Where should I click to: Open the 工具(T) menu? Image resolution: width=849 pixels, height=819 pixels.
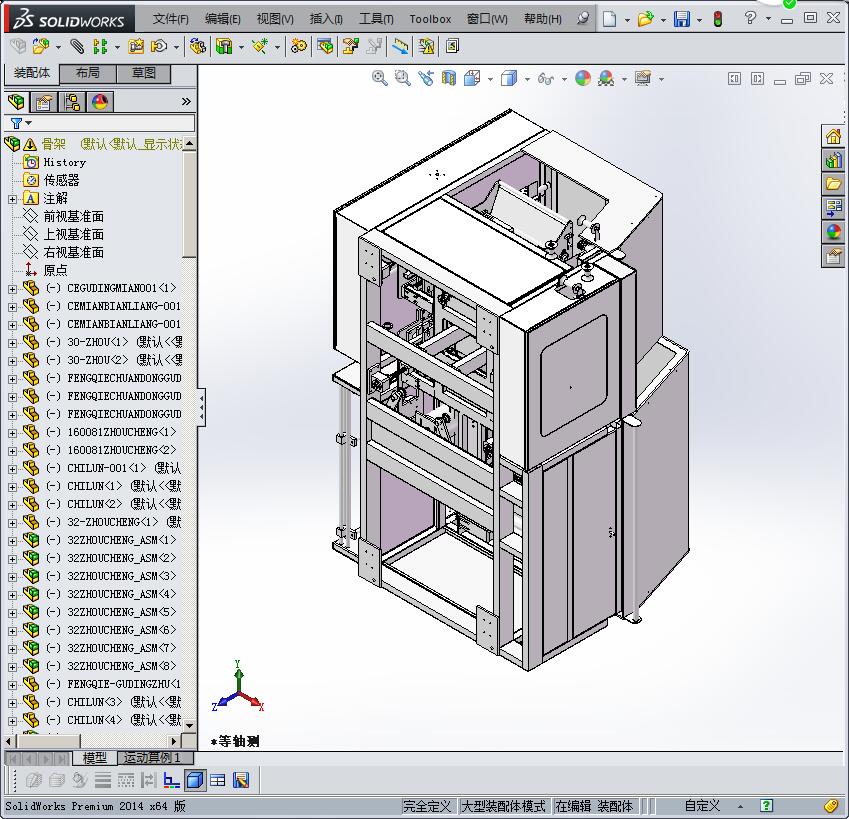376,19
